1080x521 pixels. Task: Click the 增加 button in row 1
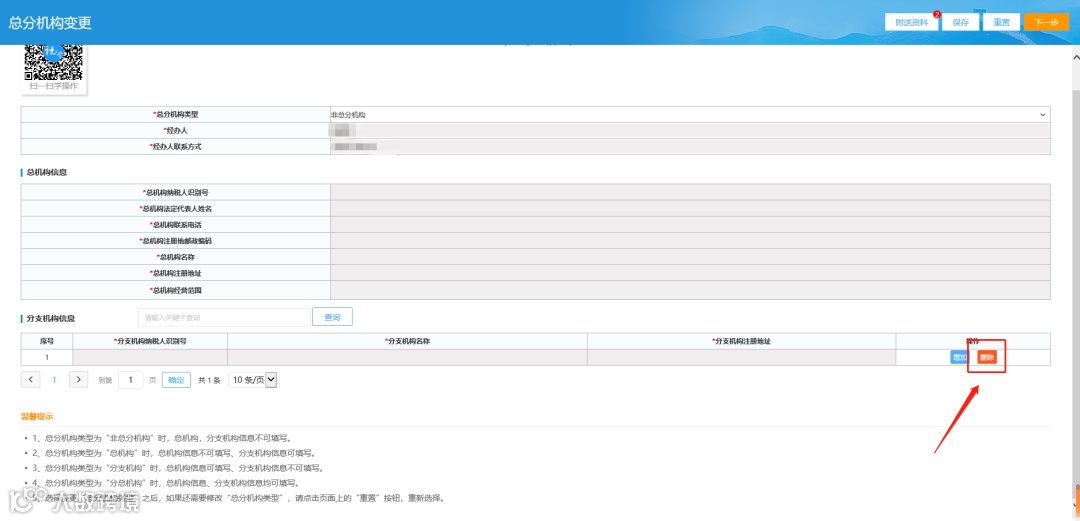coord(959,357)
